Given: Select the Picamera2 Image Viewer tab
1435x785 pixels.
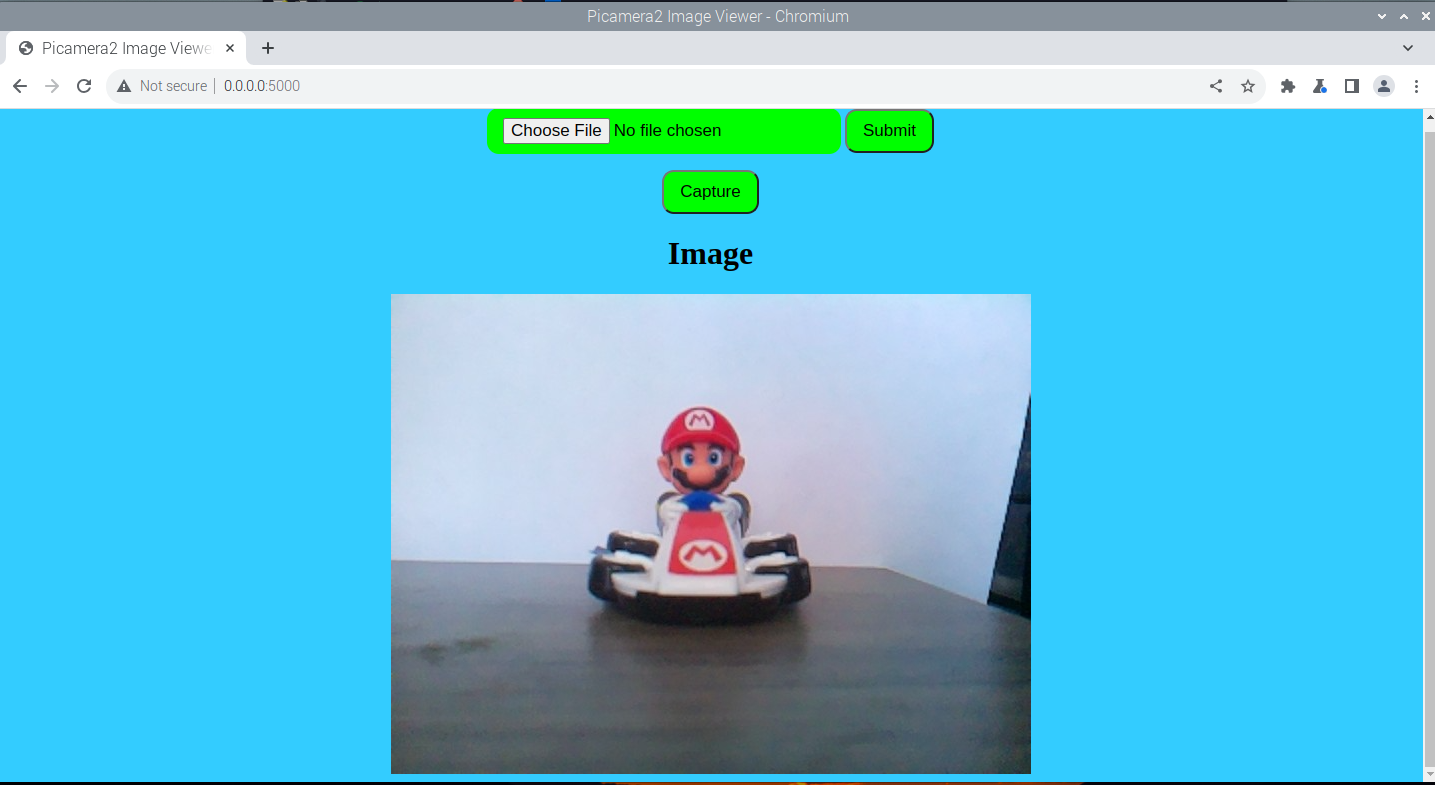Looking at the screenshot, I should point(120,47).
